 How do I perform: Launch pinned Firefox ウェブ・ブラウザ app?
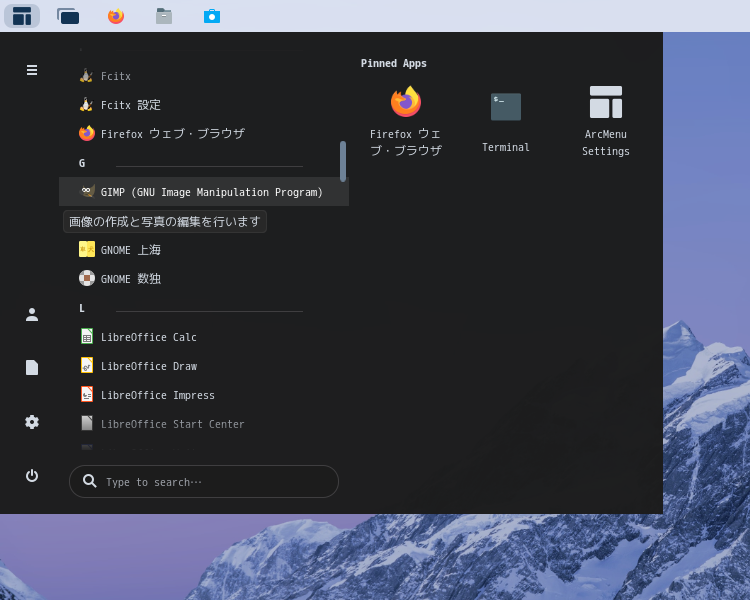pos(406,121)
